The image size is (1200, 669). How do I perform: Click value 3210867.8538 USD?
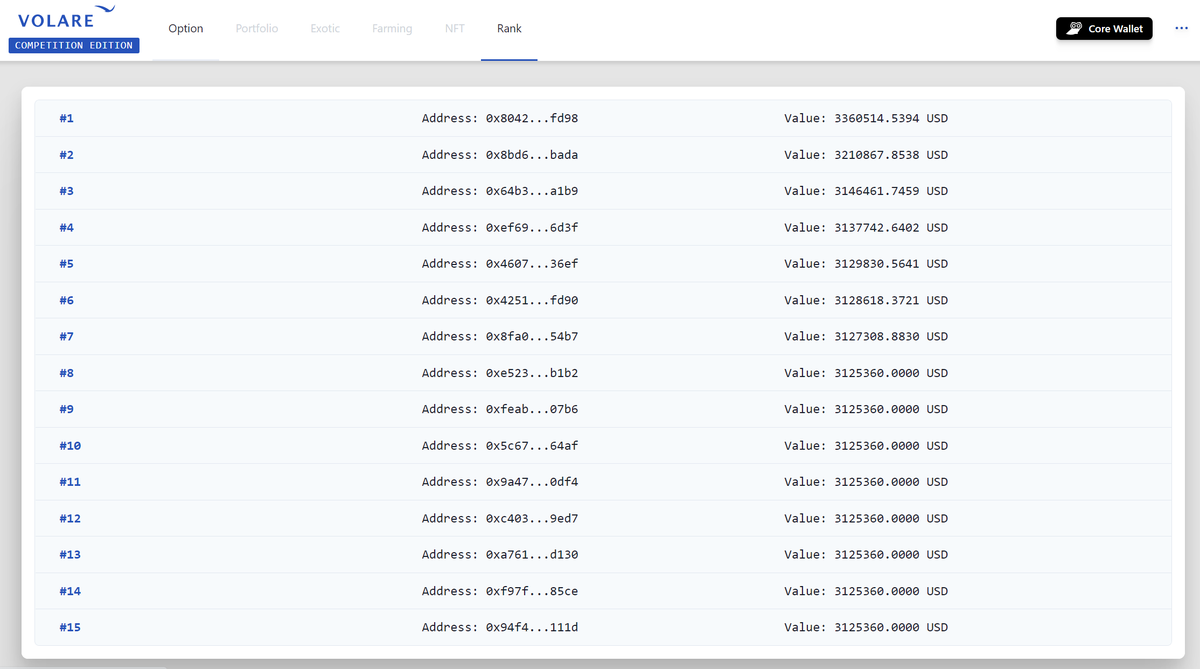point(891,155)
